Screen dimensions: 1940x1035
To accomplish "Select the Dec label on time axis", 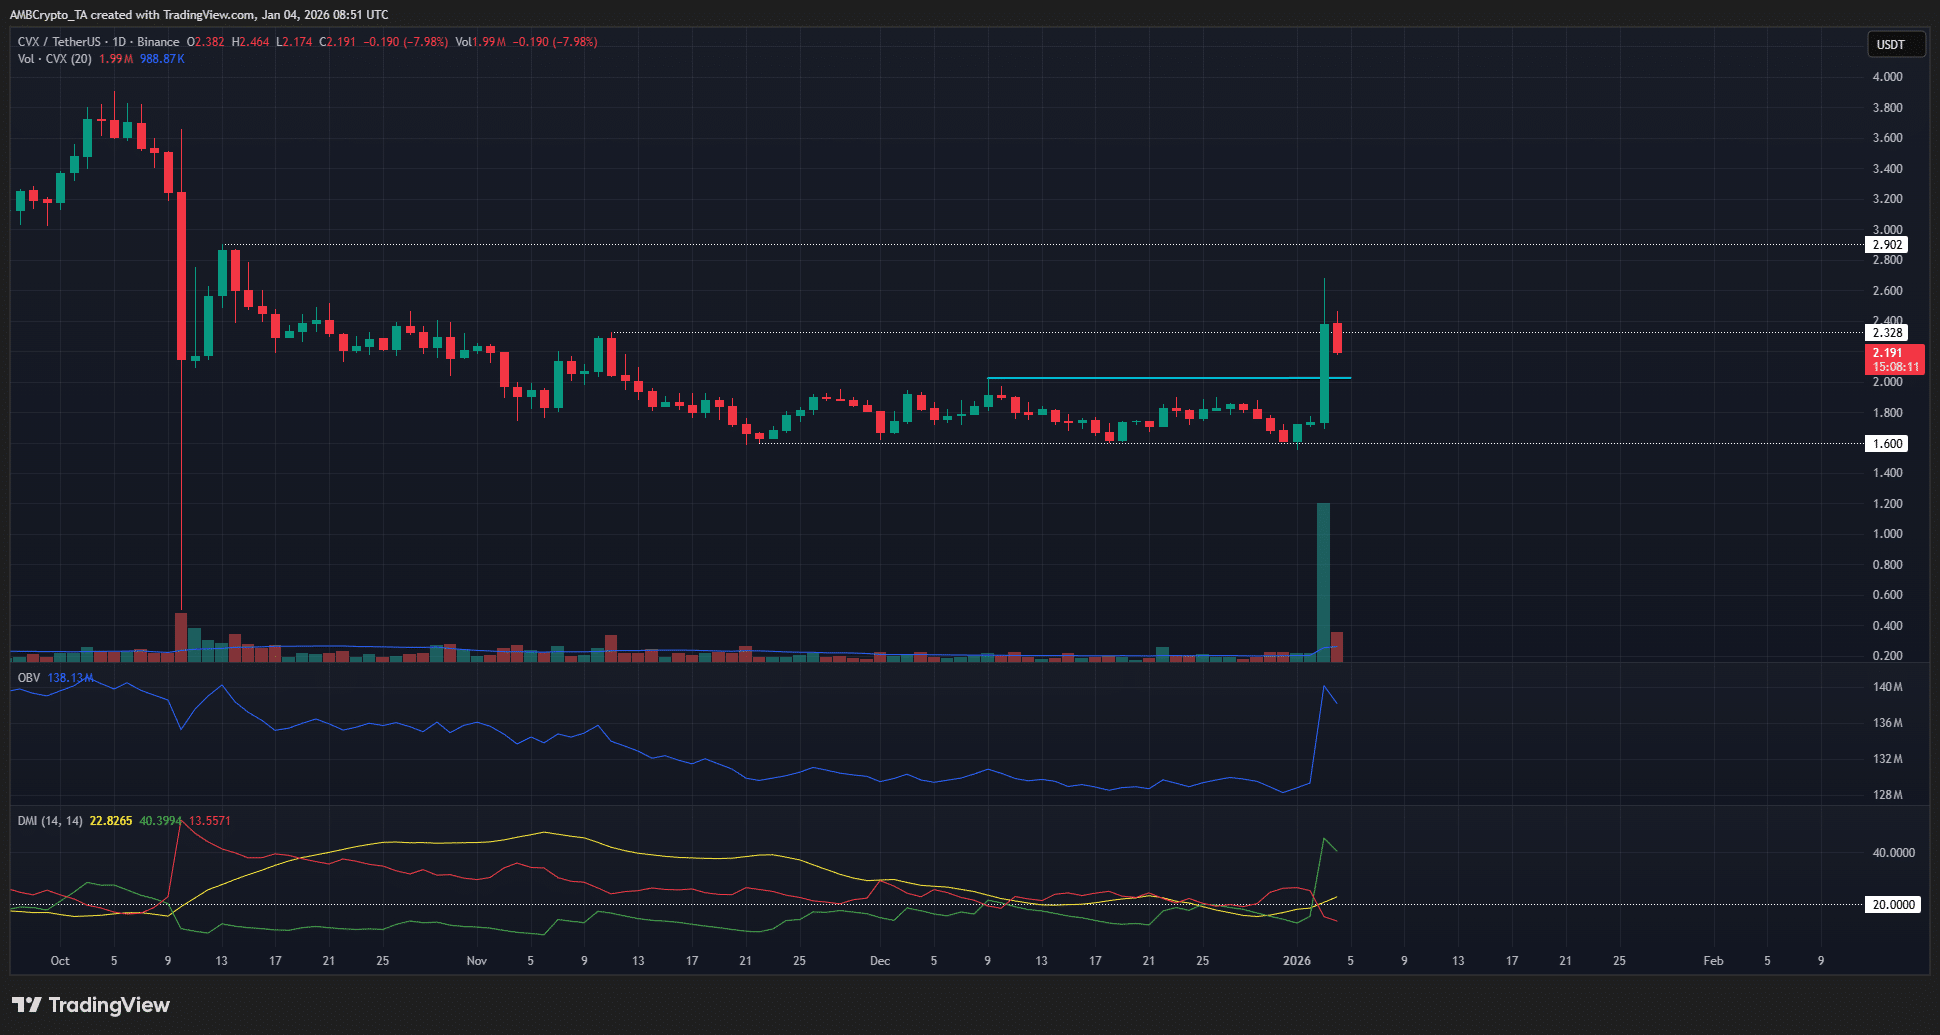I will 879,960.
